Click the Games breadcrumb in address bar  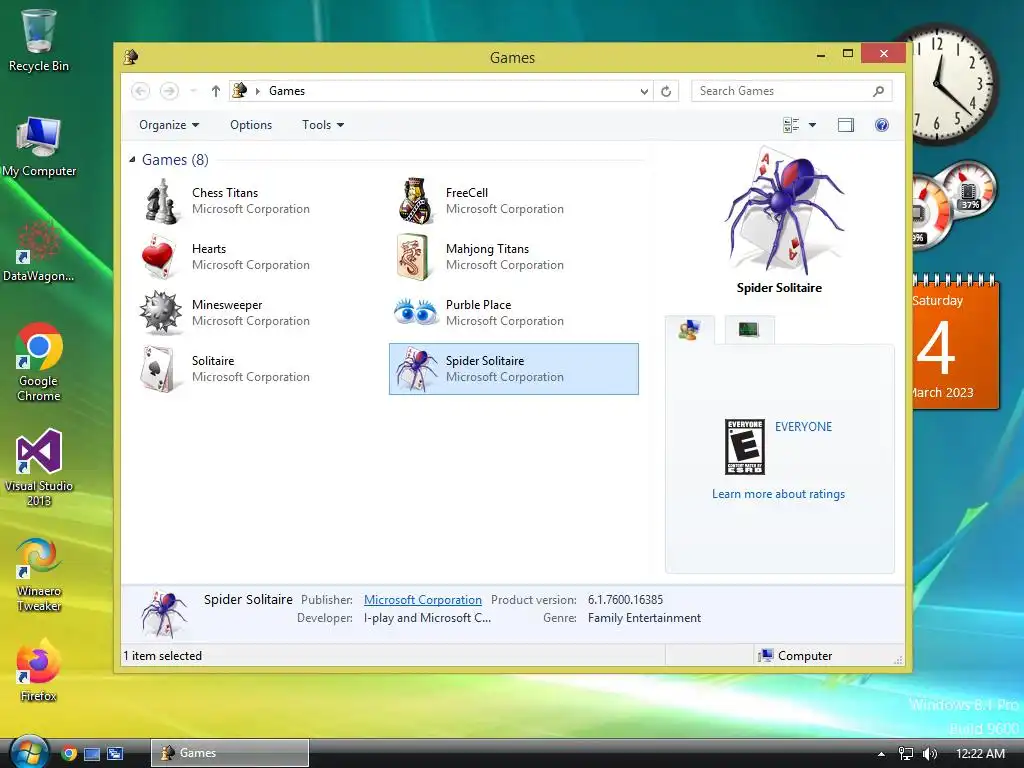click(287, 91)
